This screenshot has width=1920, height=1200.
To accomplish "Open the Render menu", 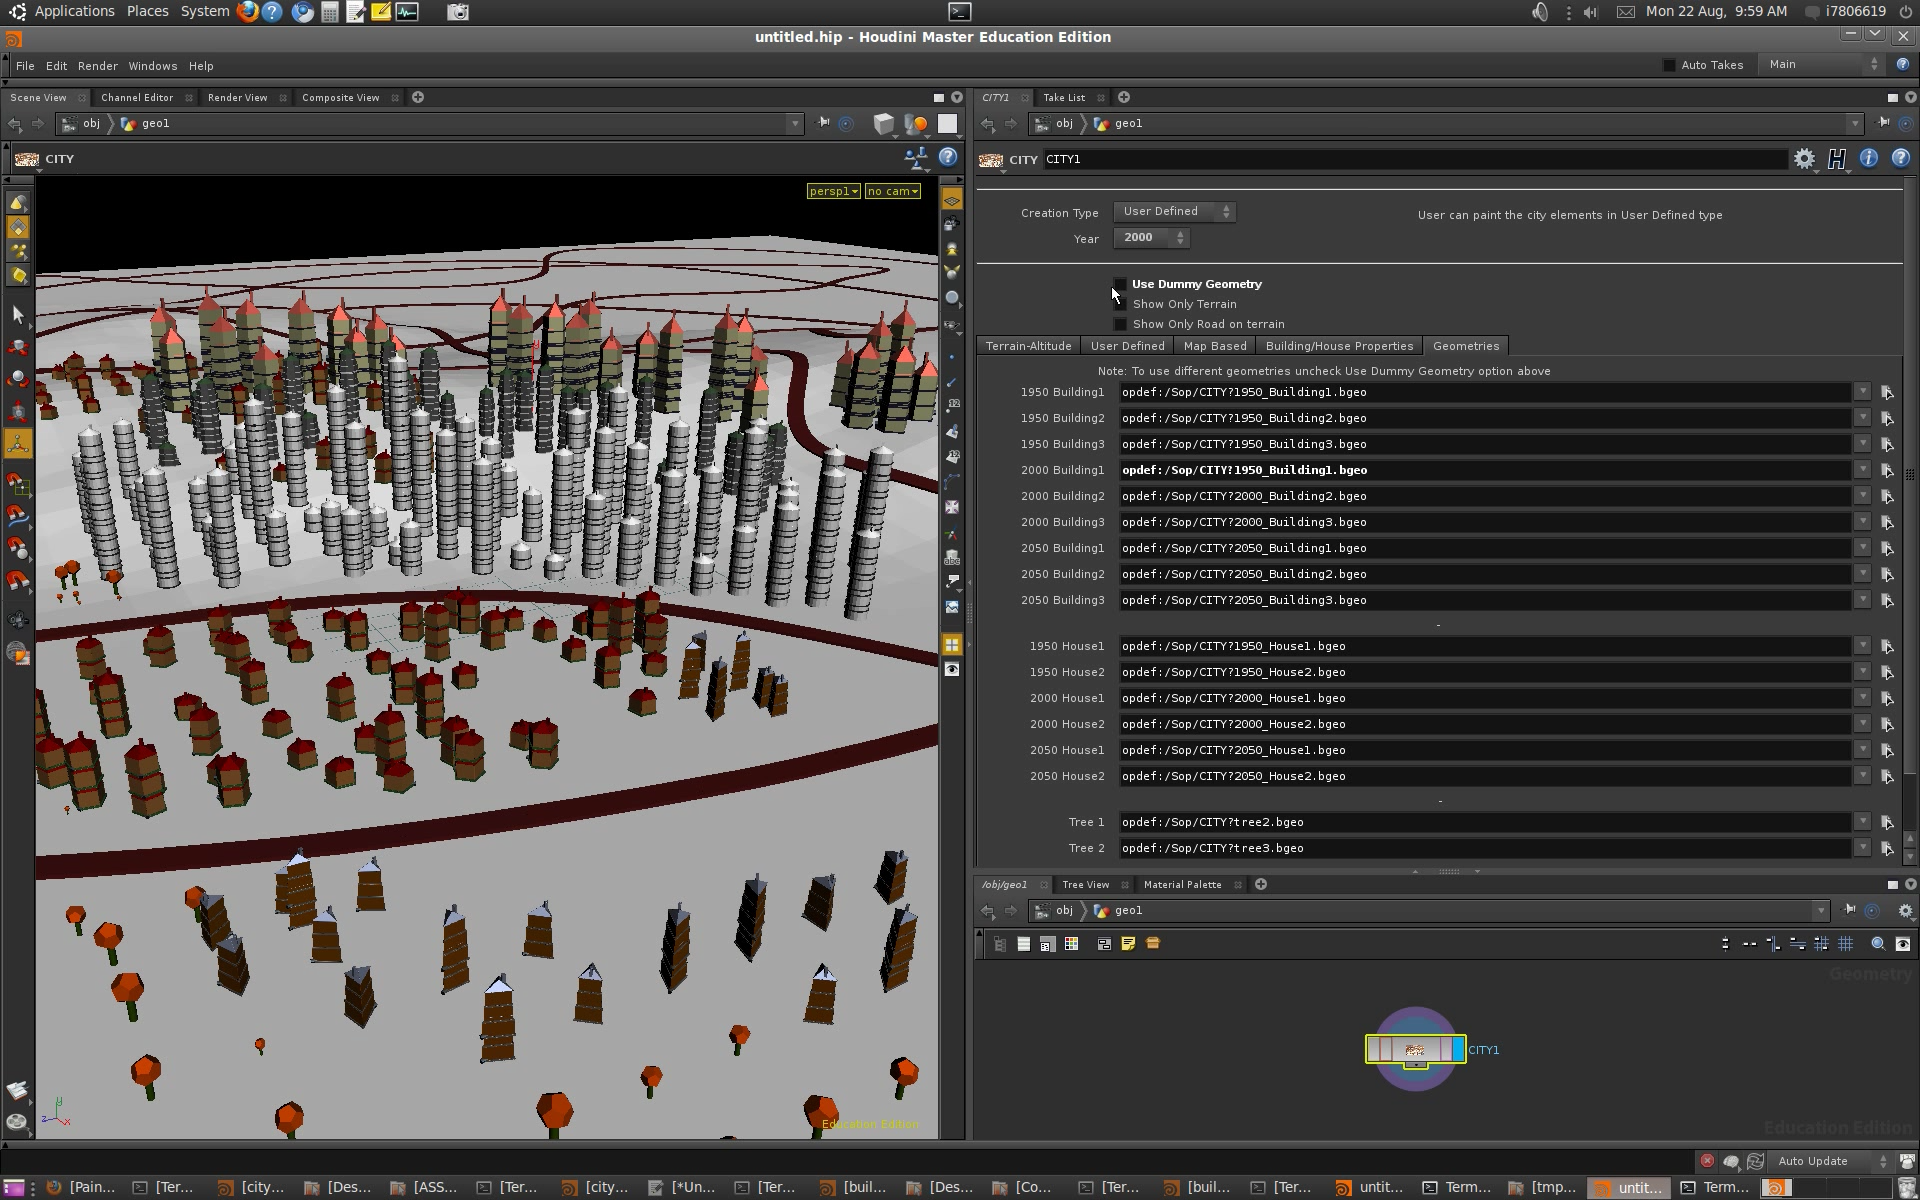I will pos(98,66).
